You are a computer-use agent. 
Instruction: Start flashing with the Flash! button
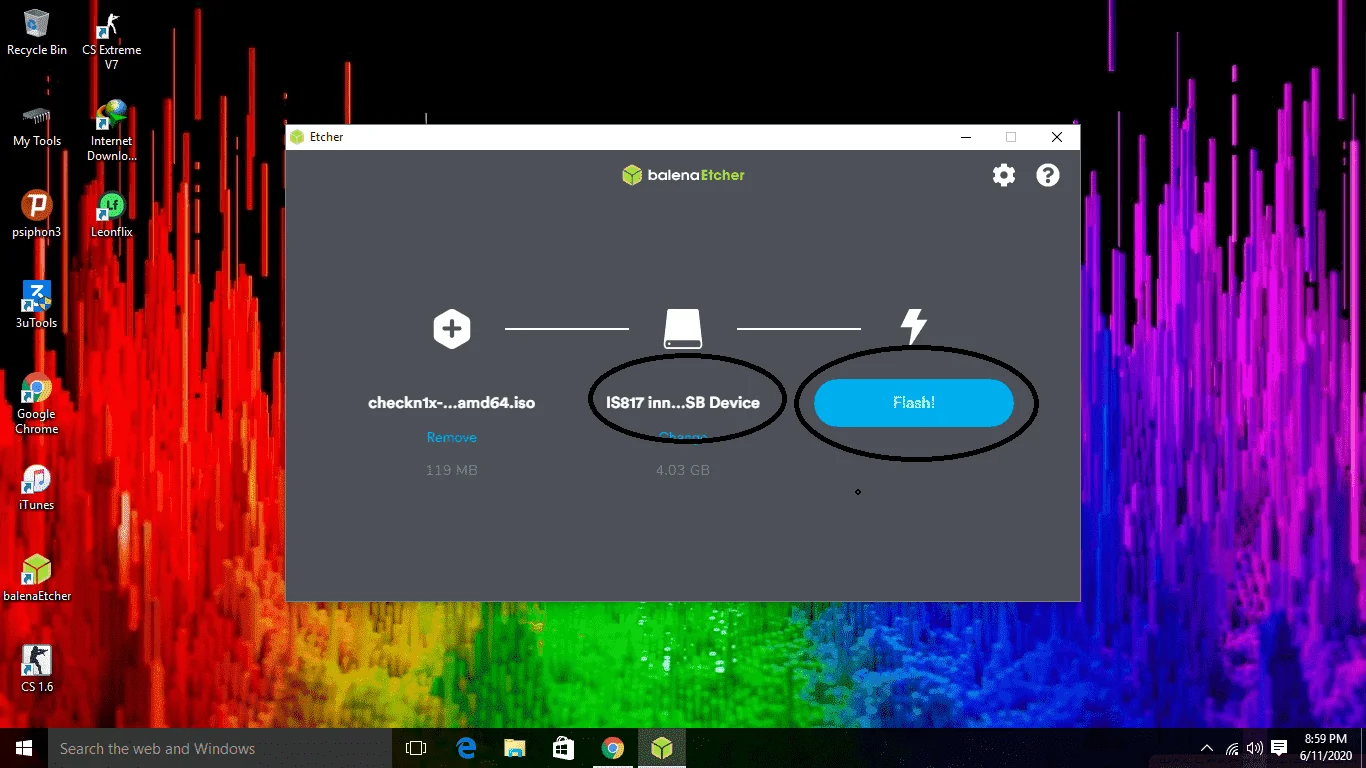[914, 403]
